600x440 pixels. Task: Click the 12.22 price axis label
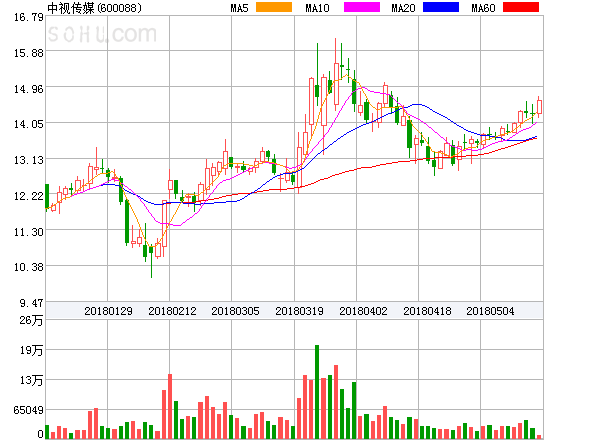(x=29, y=196)
